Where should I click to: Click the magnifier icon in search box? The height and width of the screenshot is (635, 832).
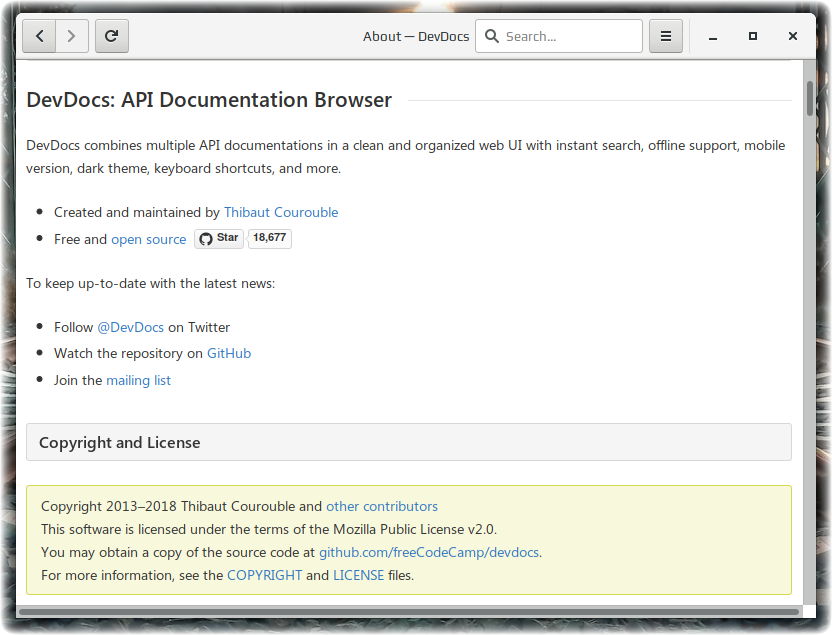click(x=492, y=36)
